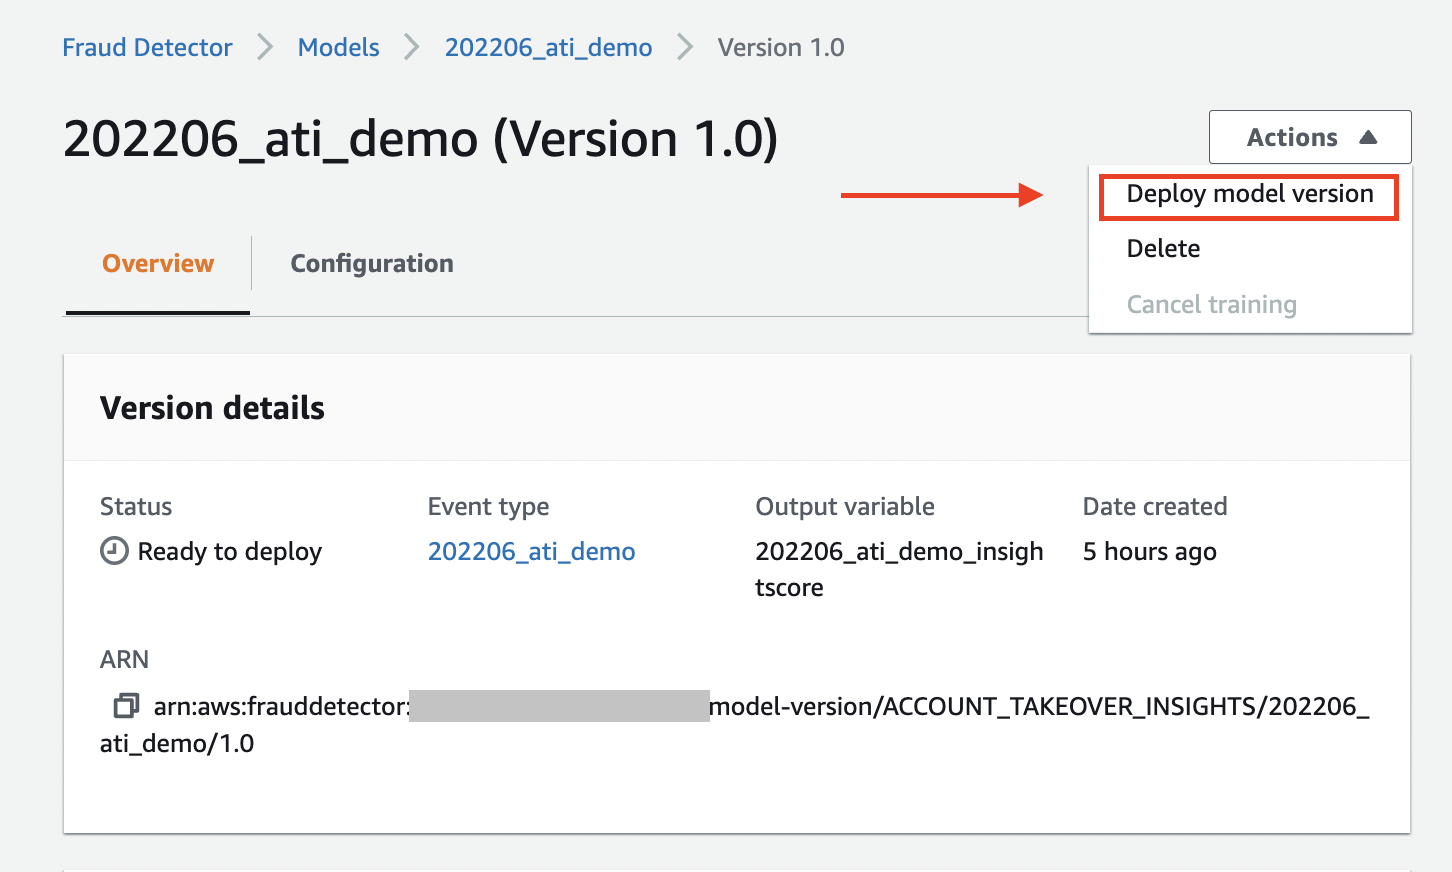1452x872 pixels.
Task: Choose Deploy model version from menu
Action: pyautogui.click(x=1249, y=194)
